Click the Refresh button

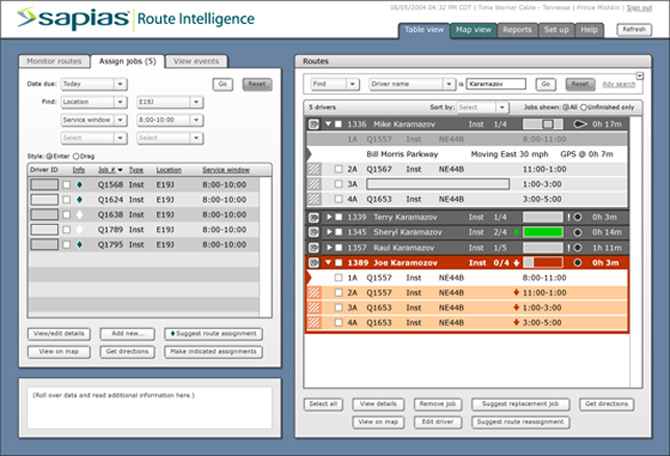(634, 29)
